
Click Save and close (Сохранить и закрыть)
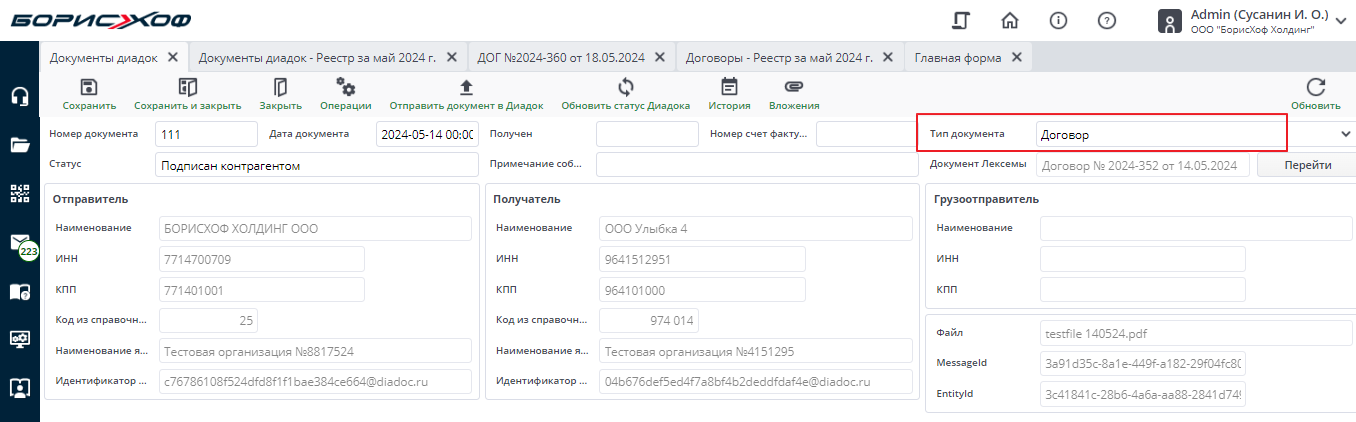pyautogui.click(x=187, y=88)
